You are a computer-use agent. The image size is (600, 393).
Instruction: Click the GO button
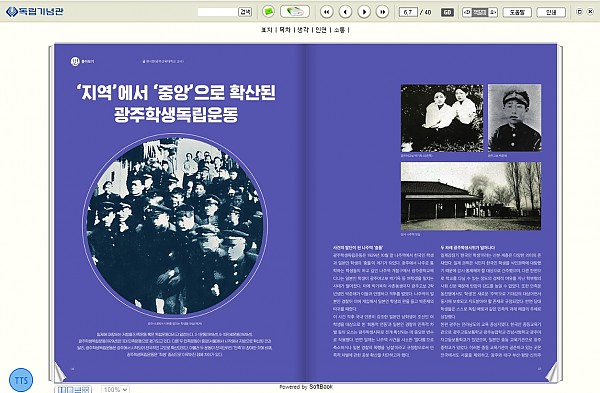tap(447, 12)
